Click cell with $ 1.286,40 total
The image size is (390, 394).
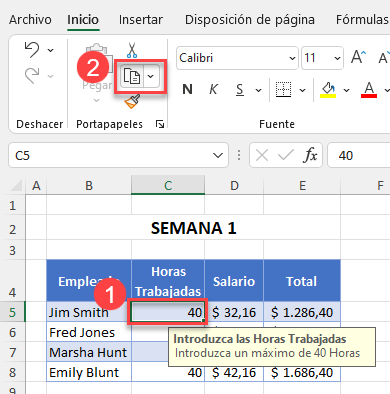302,312
